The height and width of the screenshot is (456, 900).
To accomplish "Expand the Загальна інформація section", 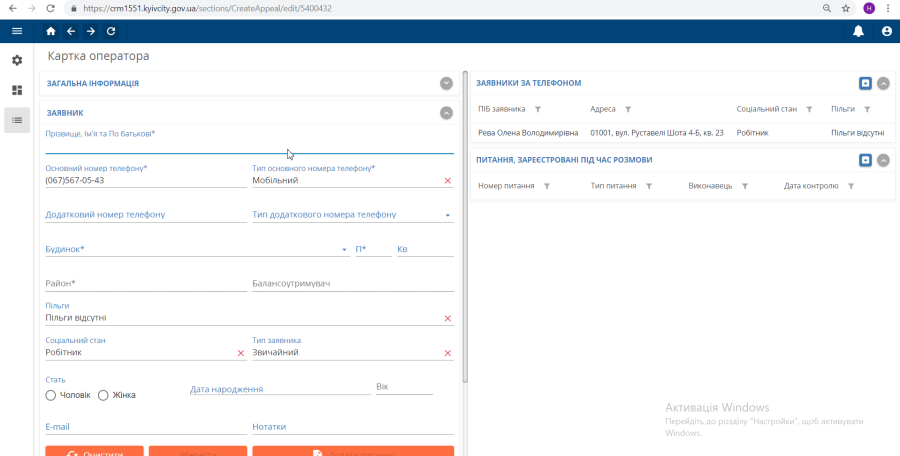I will point(446,84).
